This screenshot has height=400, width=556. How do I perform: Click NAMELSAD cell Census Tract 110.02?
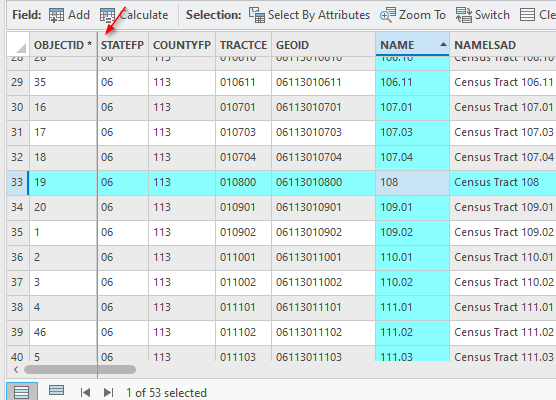(503, 283)
